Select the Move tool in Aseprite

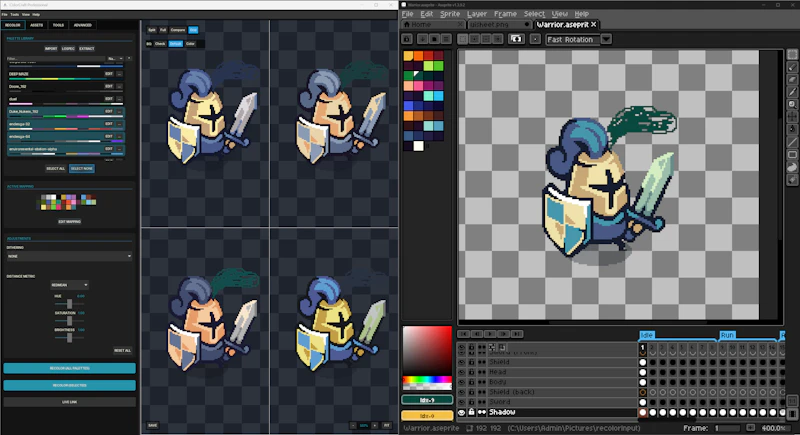[792, 117]
